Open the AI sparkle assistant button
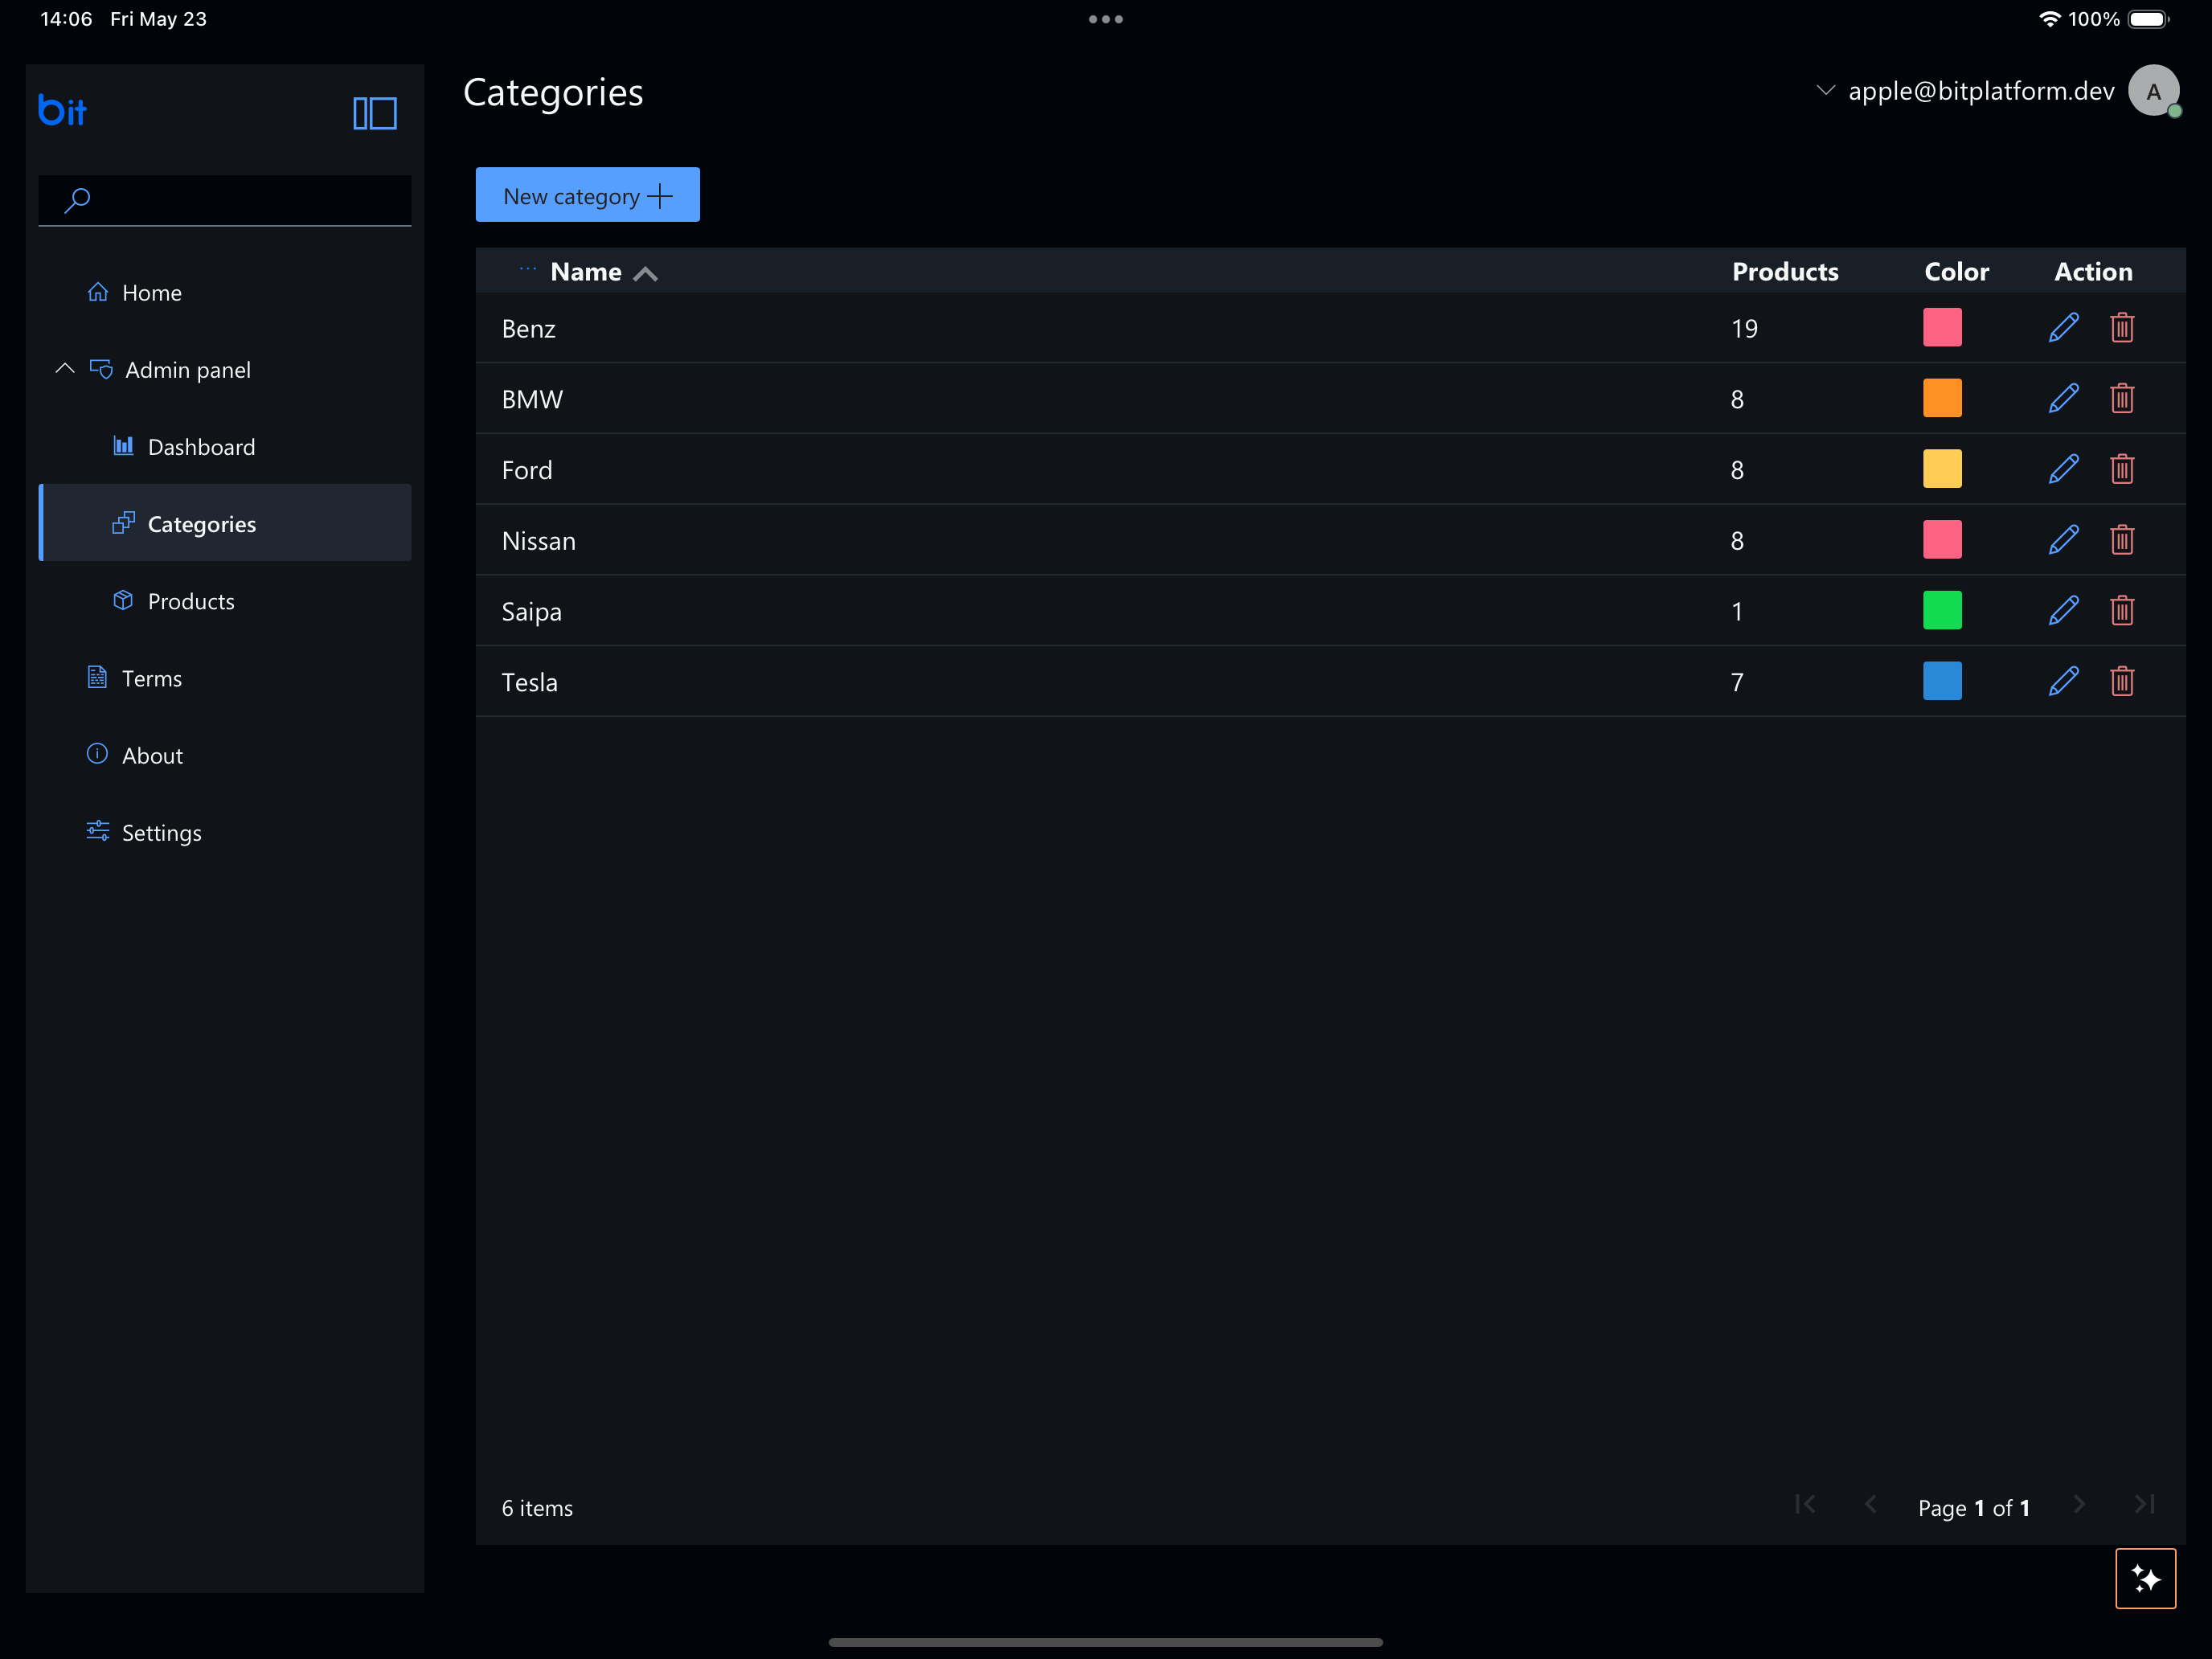2212x1659 pixels. [2145, 1578]
